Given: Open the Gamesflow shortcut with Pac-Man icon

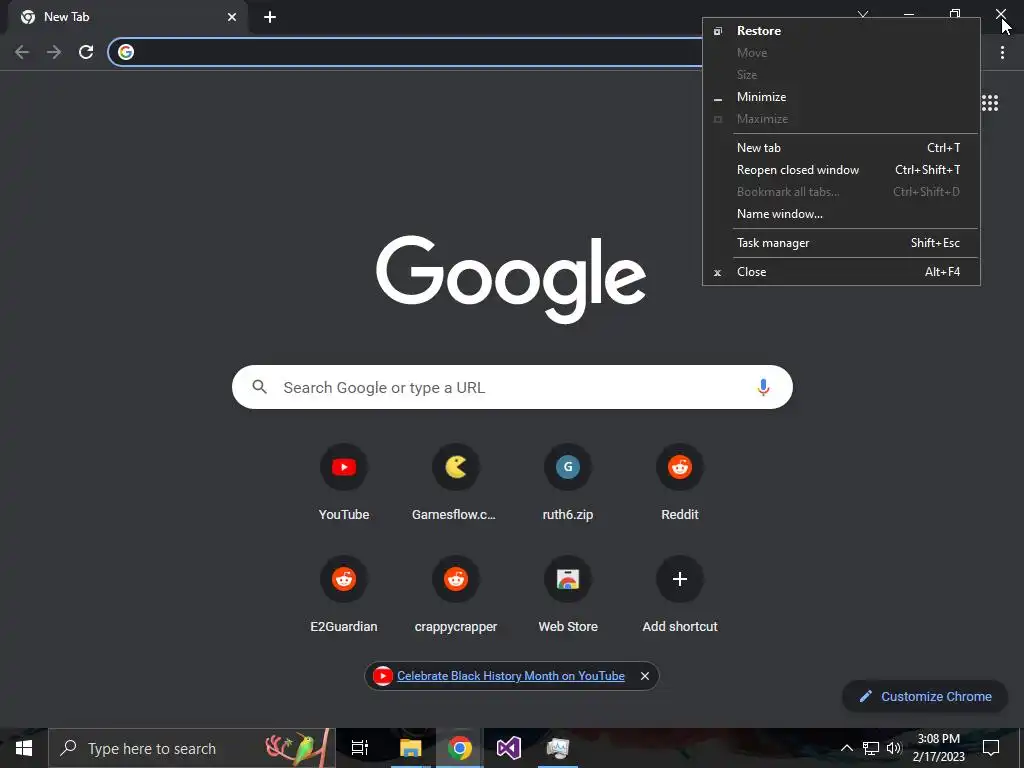Looking at the screenshot, I should (x=455, y=483).
